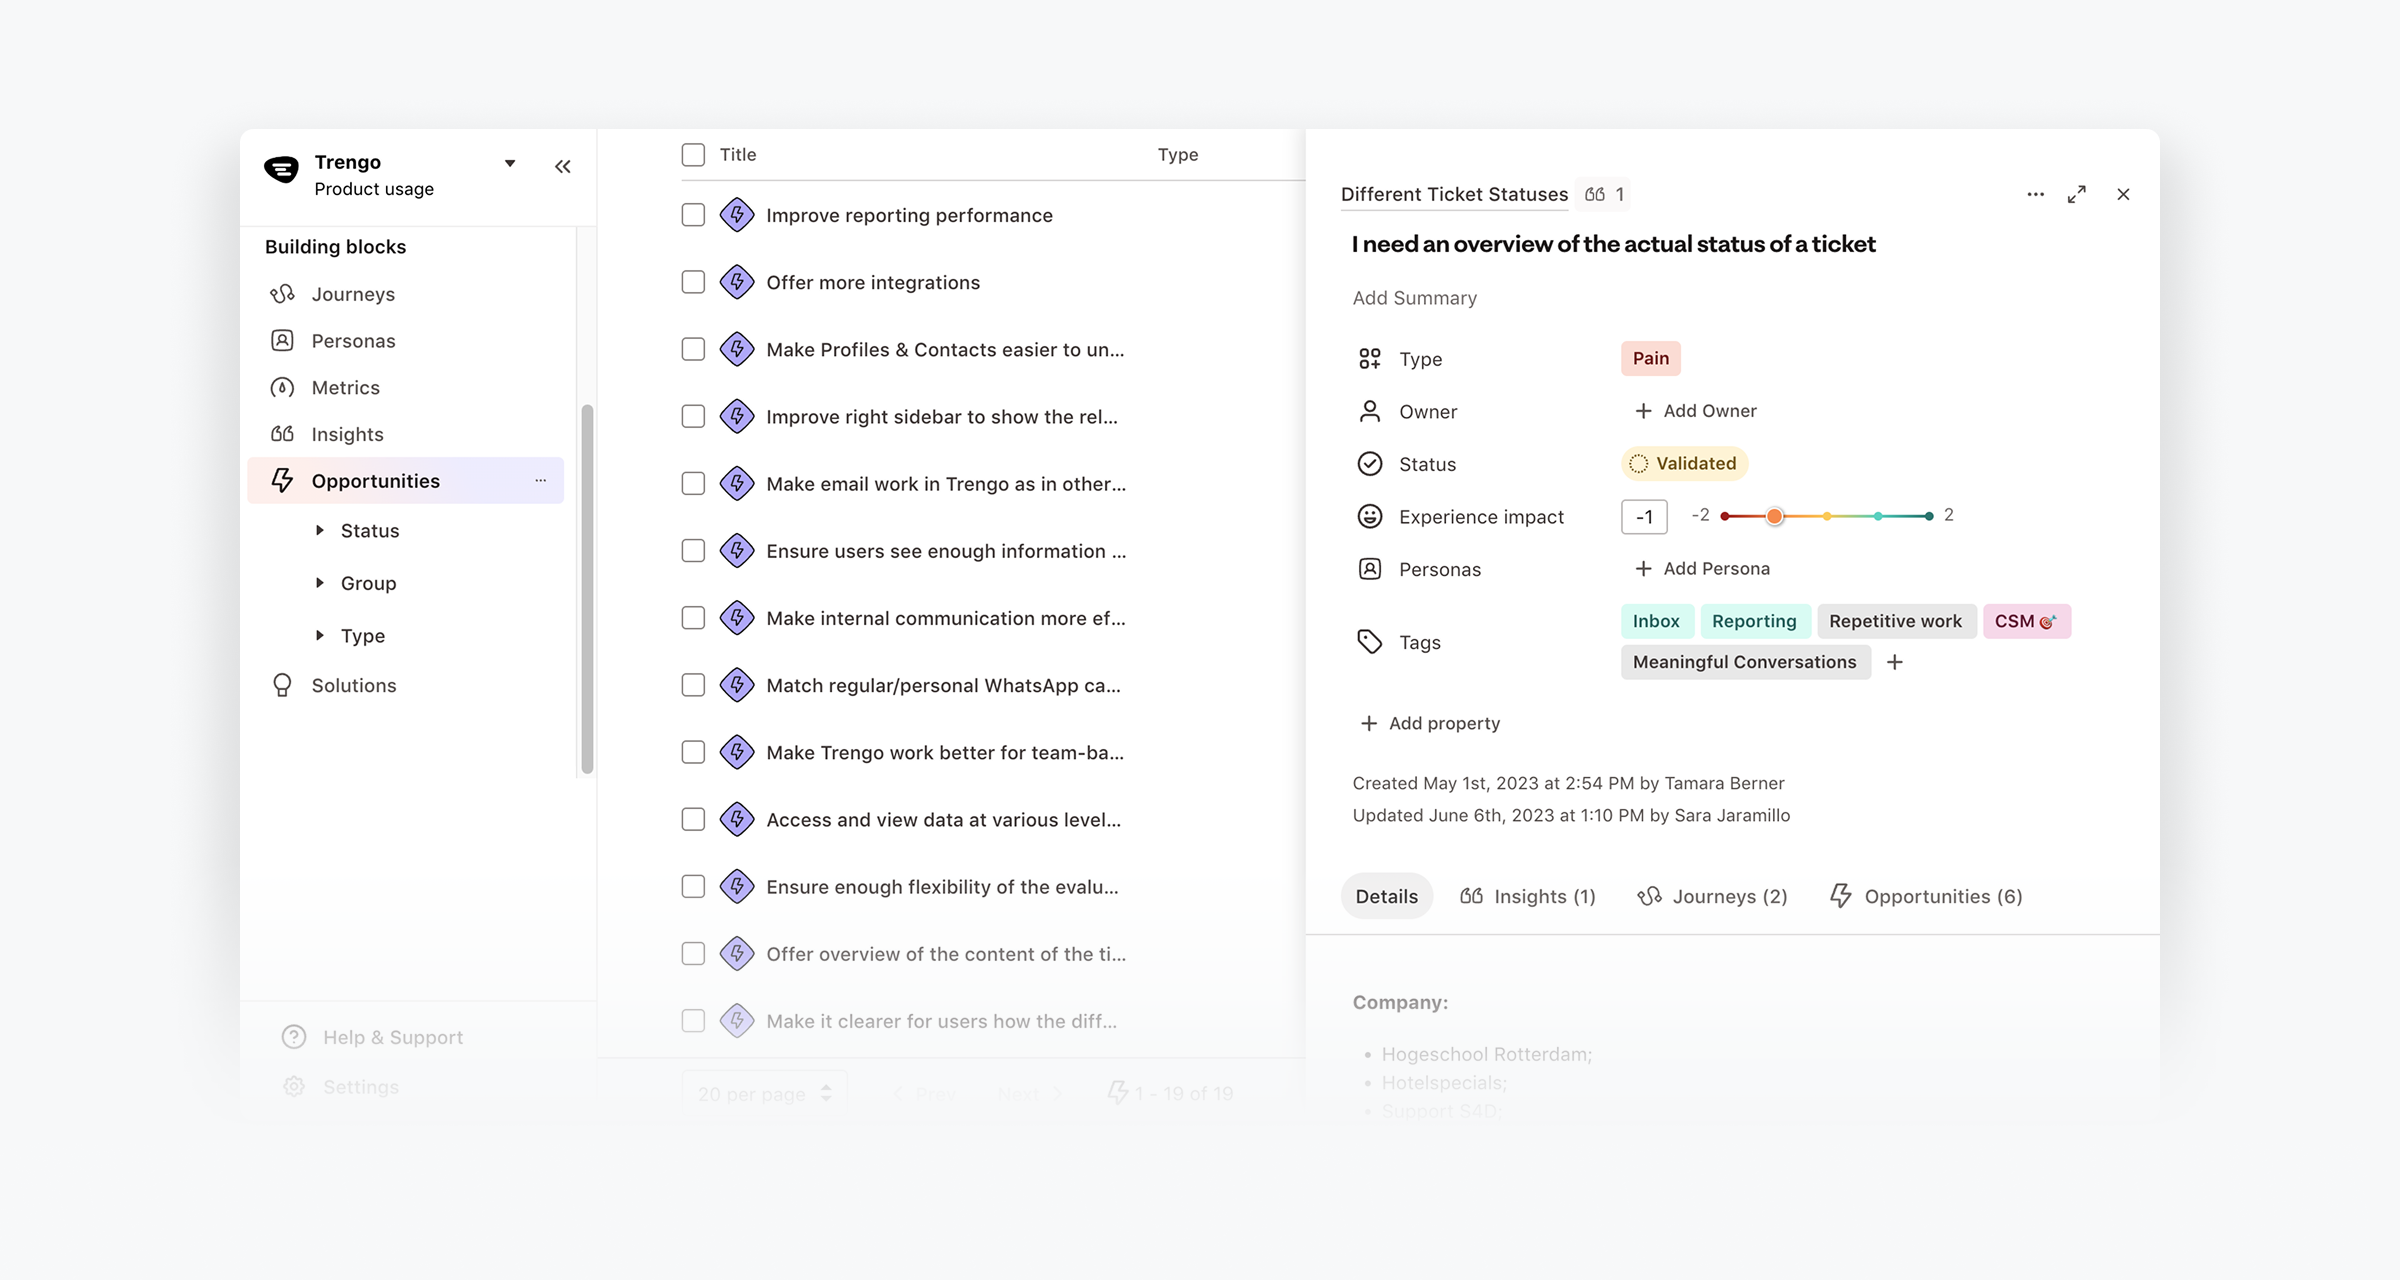Viewport: 2400px width, 1280px height.
Task: Open Journeys in the sidebar
Action: pyautogui.click(x=353, y=294)
